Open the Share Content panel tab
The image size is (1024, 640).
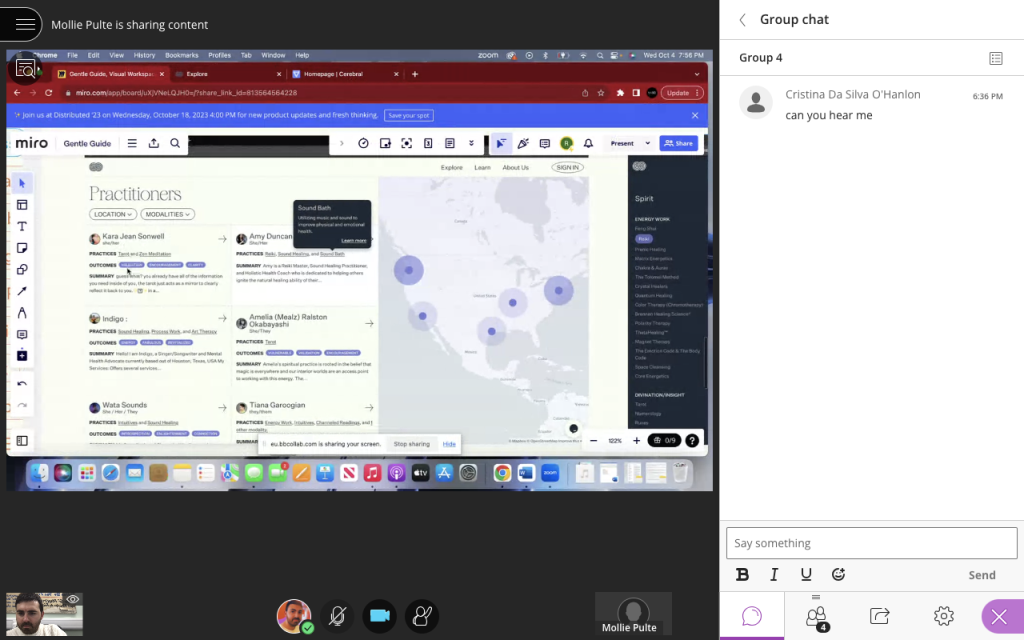tap(880, 616)
